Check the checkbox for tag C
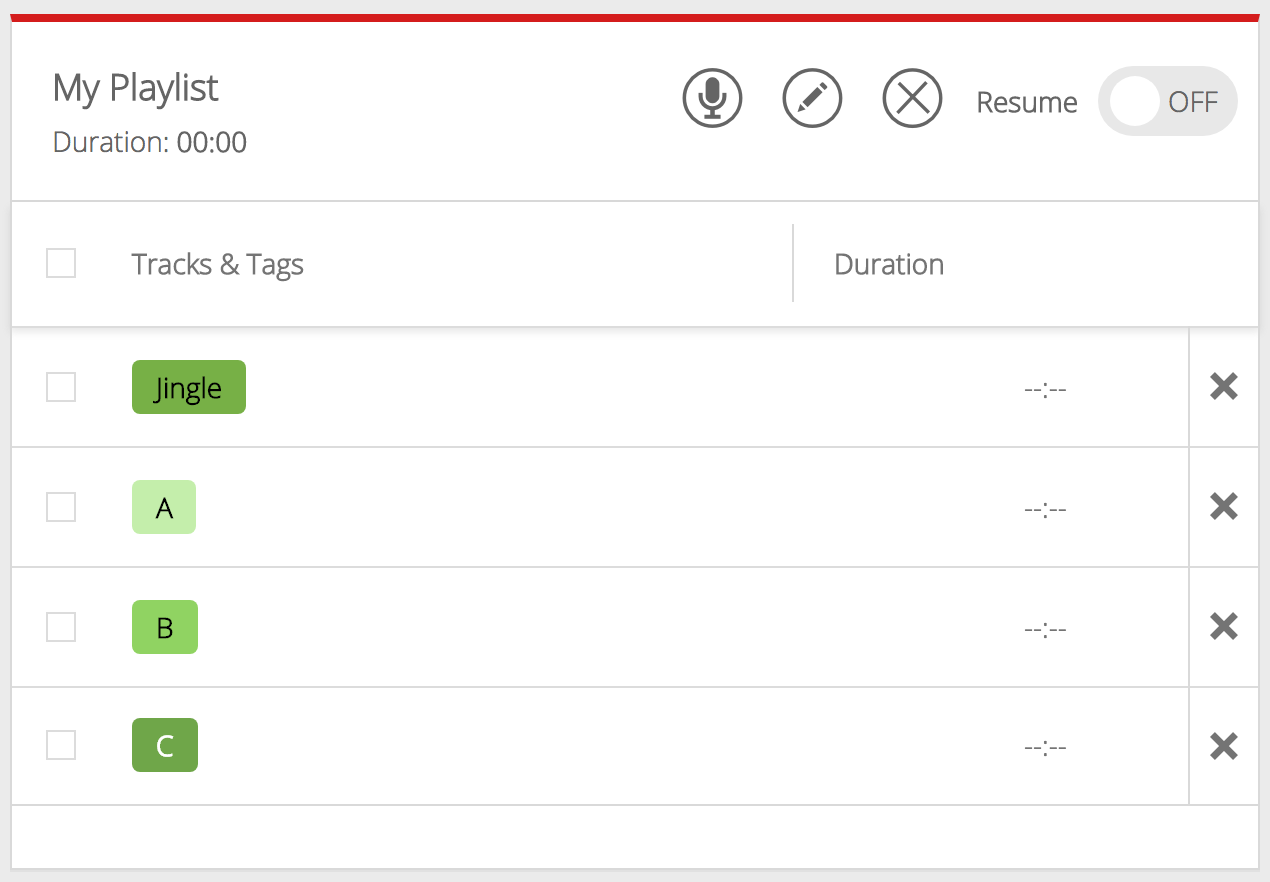Viewport: 1270px width, 882px height. tap(61, 745)
